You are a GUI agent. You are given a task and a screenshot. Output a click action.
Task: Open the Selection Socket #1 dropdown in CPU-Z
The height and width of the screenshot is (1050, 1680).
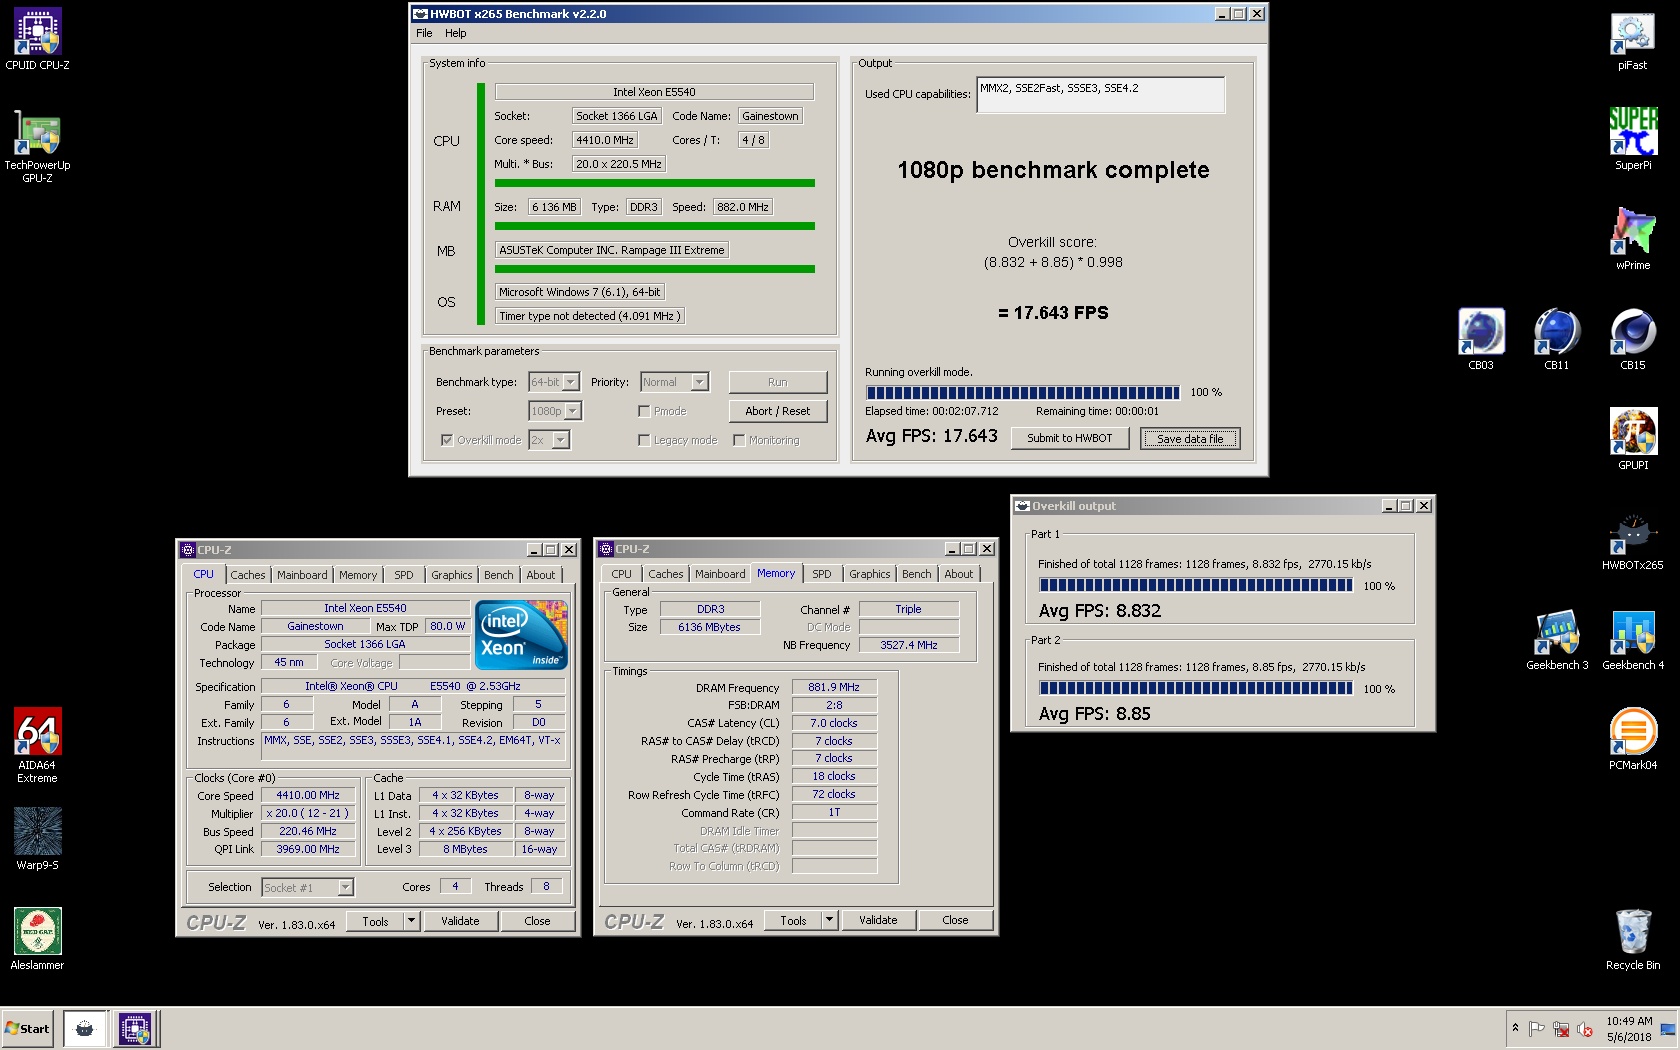[x=307, y=887]
